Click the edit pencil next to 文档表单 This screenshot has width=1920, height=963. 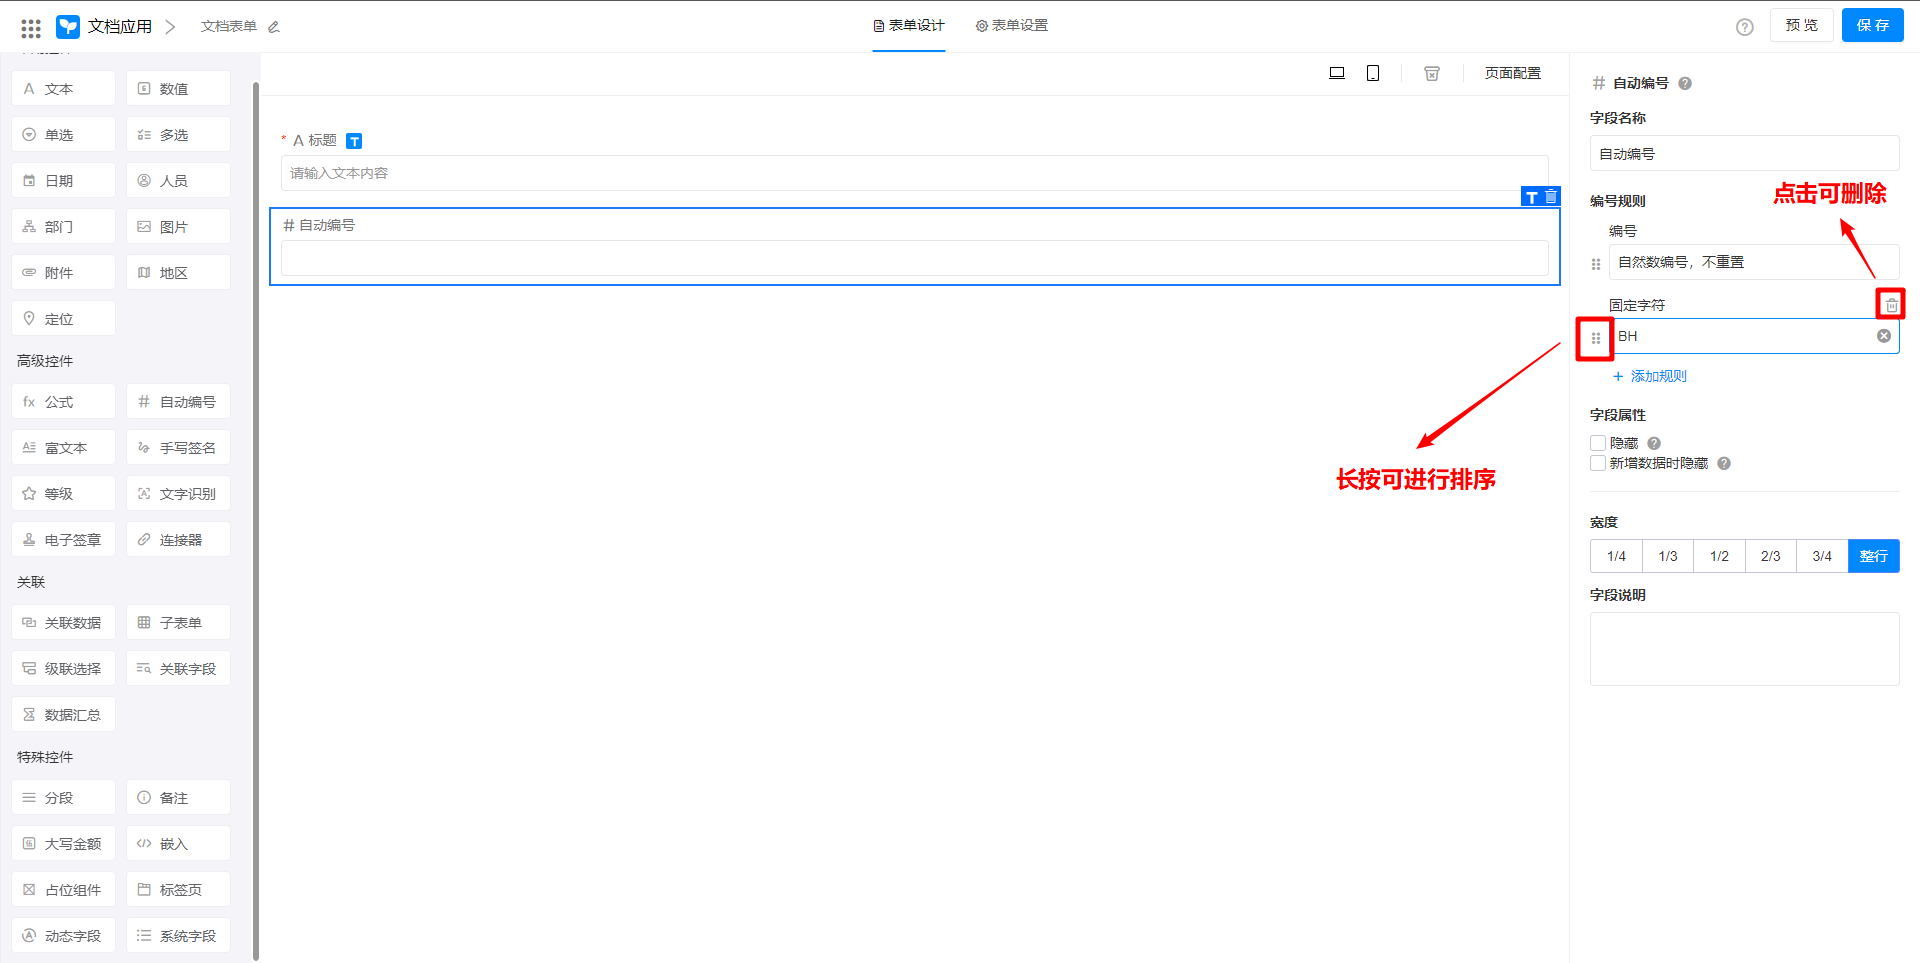(x=274, y=27)
